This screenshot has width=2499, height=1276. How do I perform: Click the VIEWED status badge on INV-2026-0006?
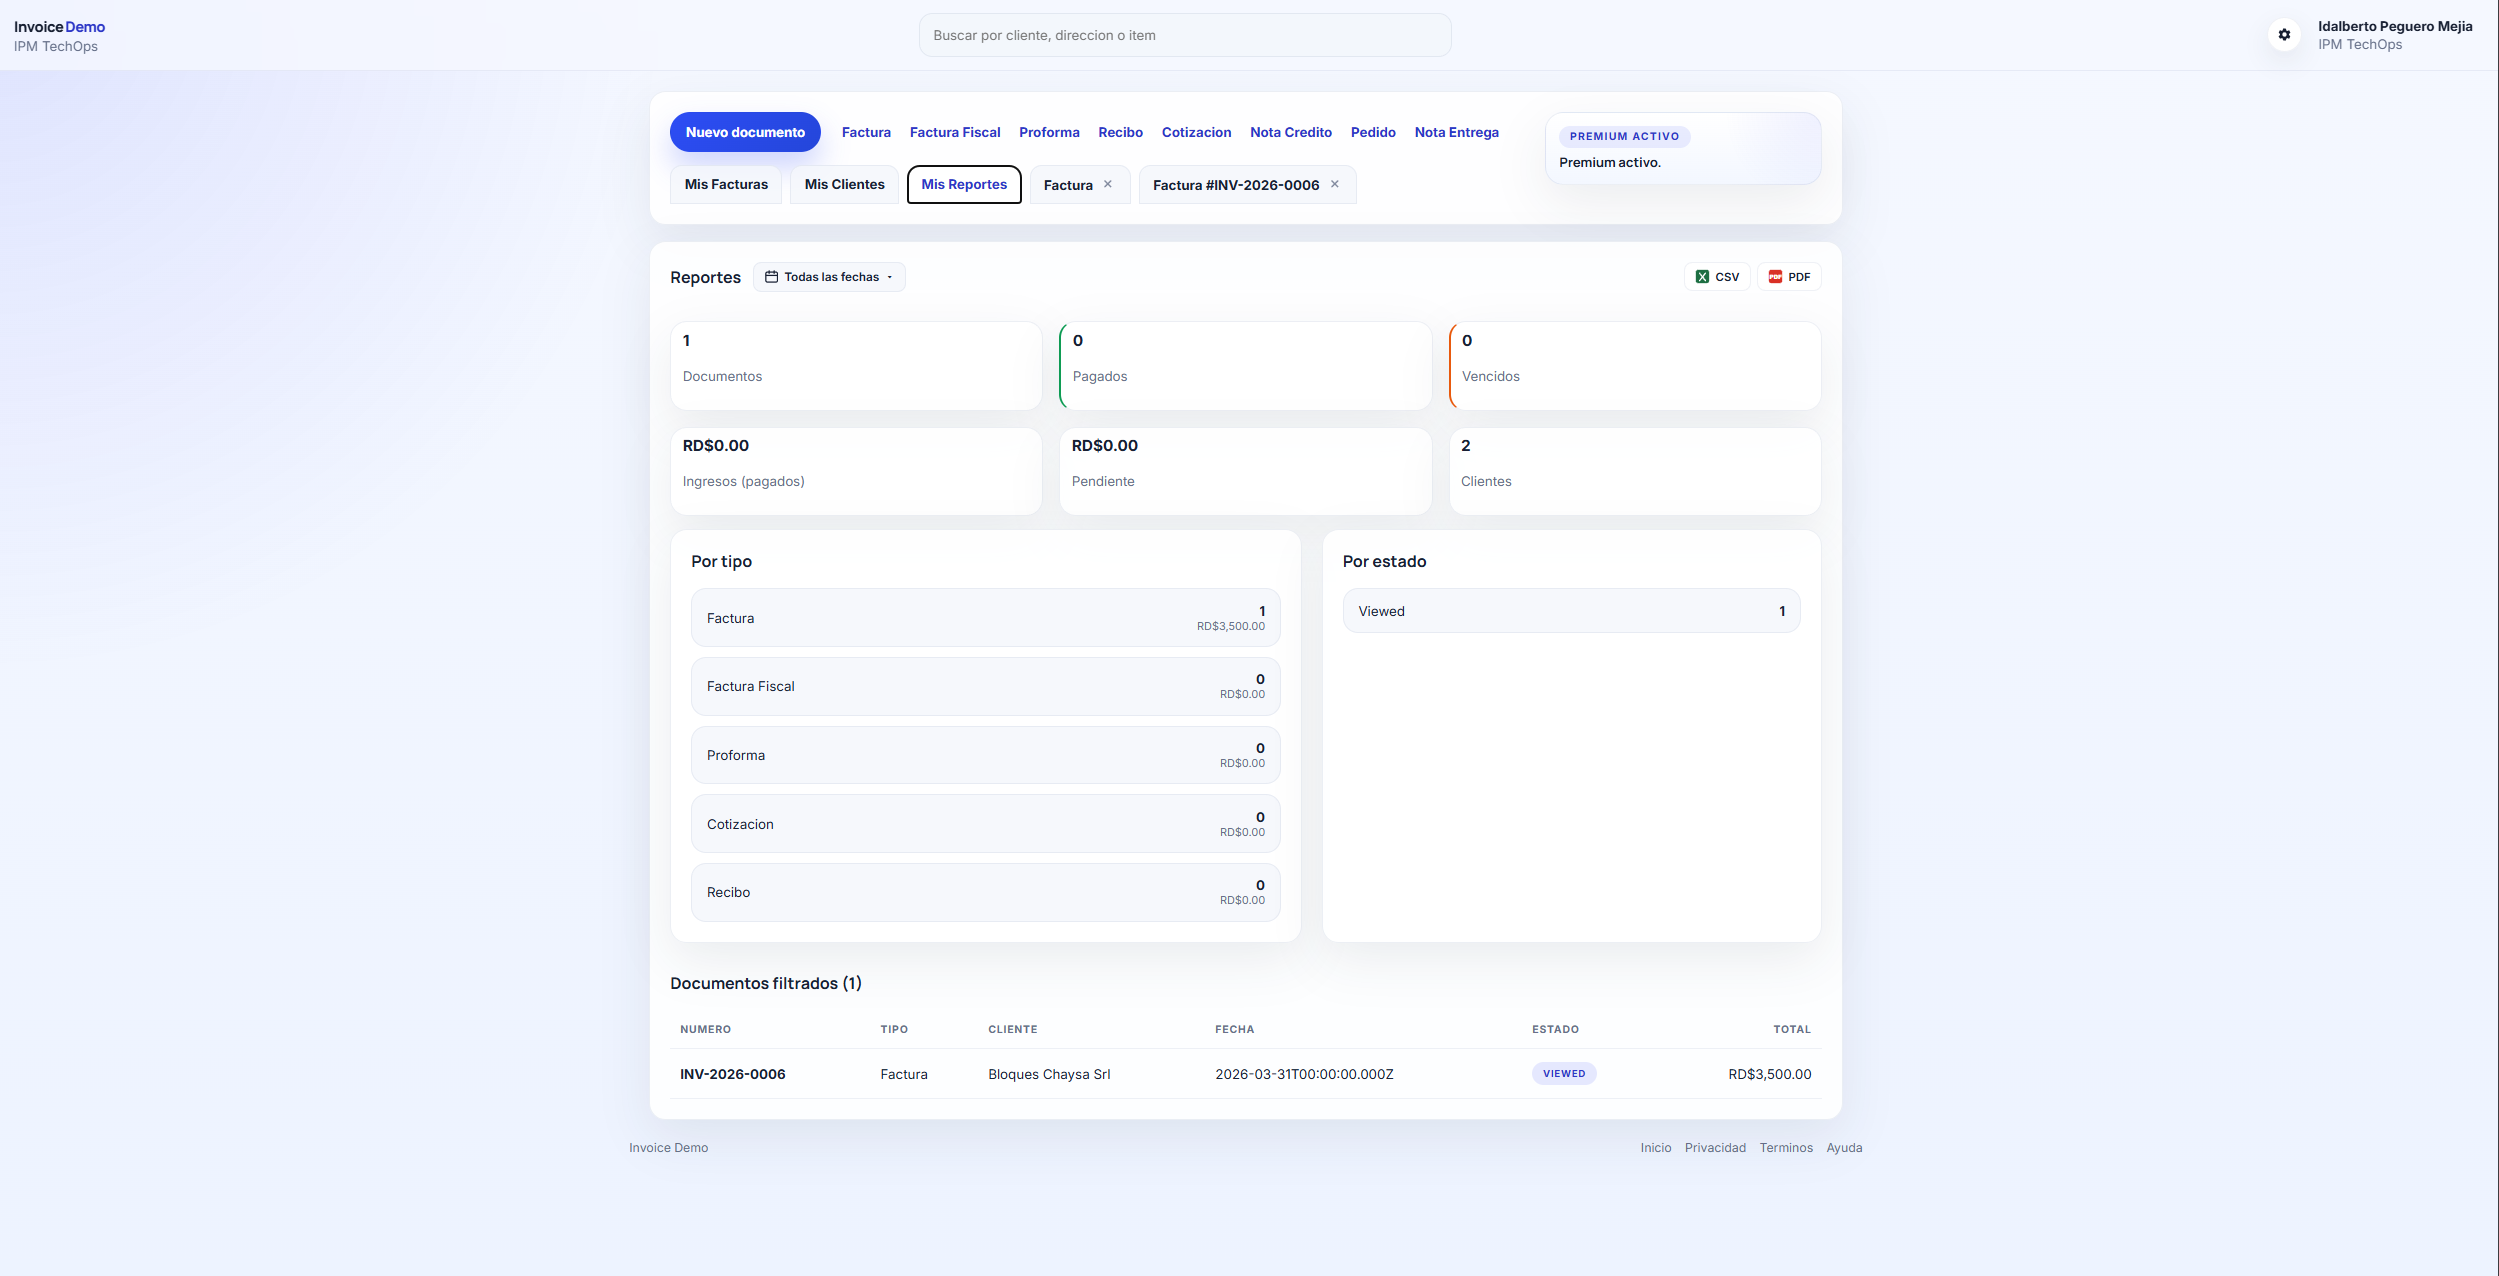pos(1563,1073)
